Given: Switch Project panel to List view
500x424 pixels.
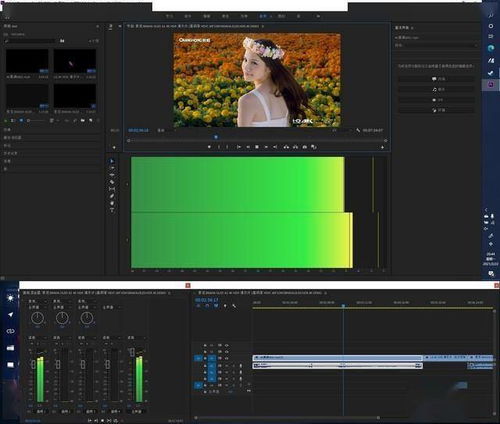Looking at the screenshot, I should (12, 120).
